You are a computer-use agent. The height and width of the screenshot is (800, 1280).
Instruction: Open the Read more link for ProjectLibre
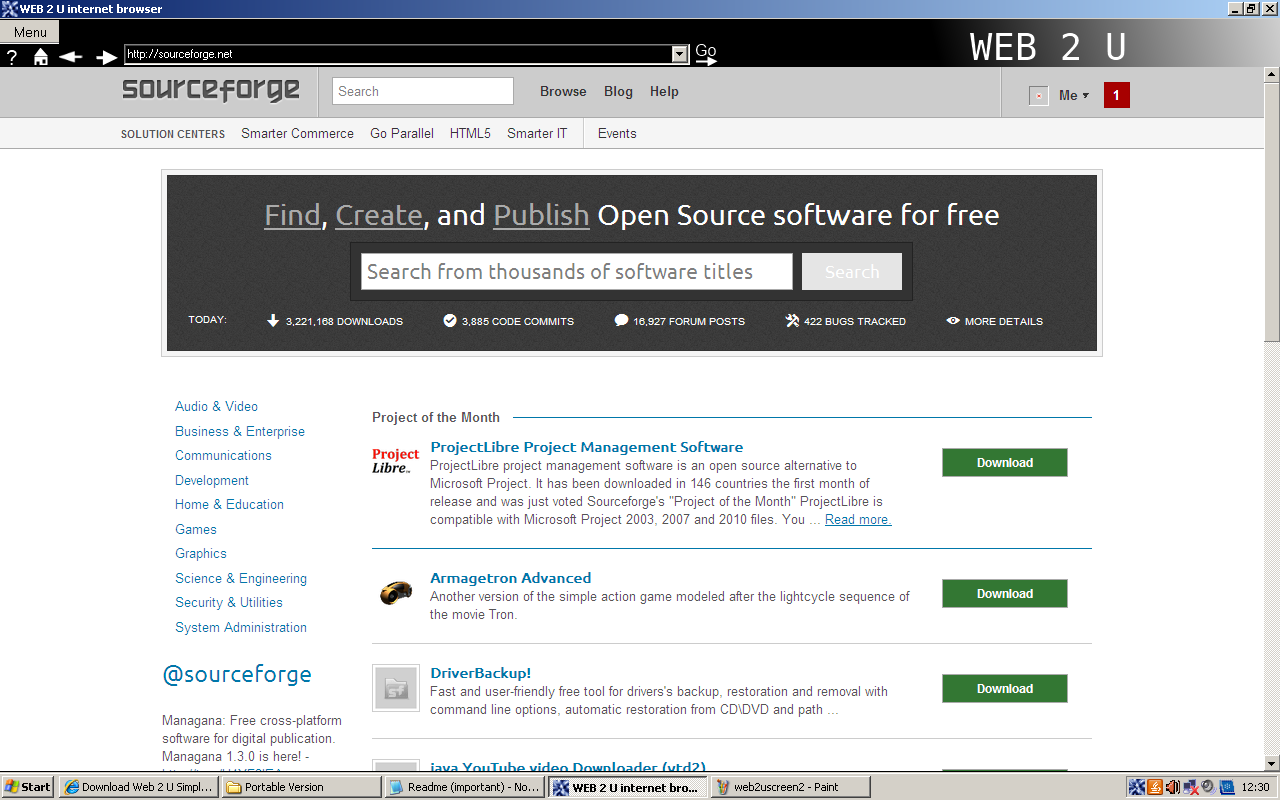[x=857, y=519]
